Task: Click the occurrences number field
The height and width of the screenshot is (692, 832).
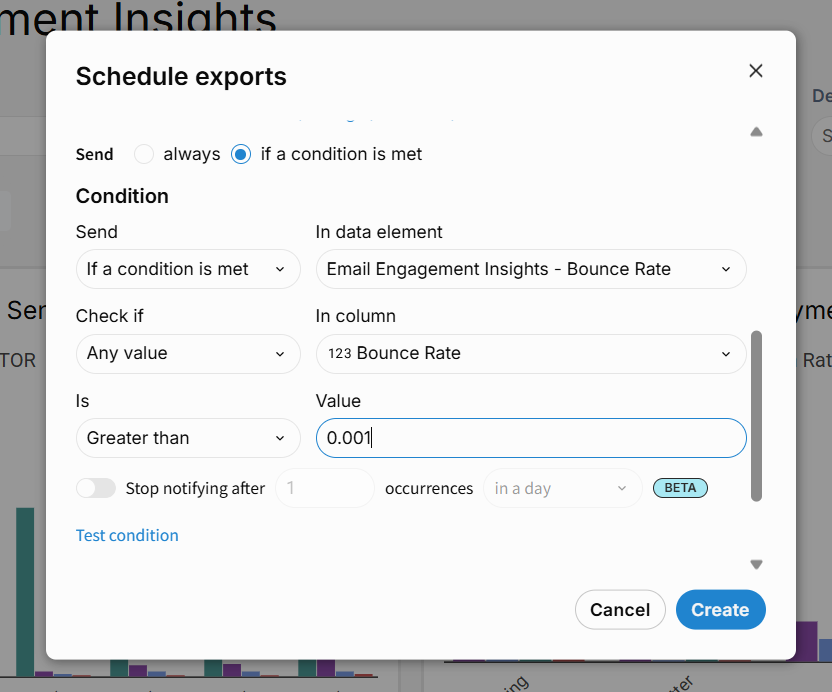Action: coord(324,488)
